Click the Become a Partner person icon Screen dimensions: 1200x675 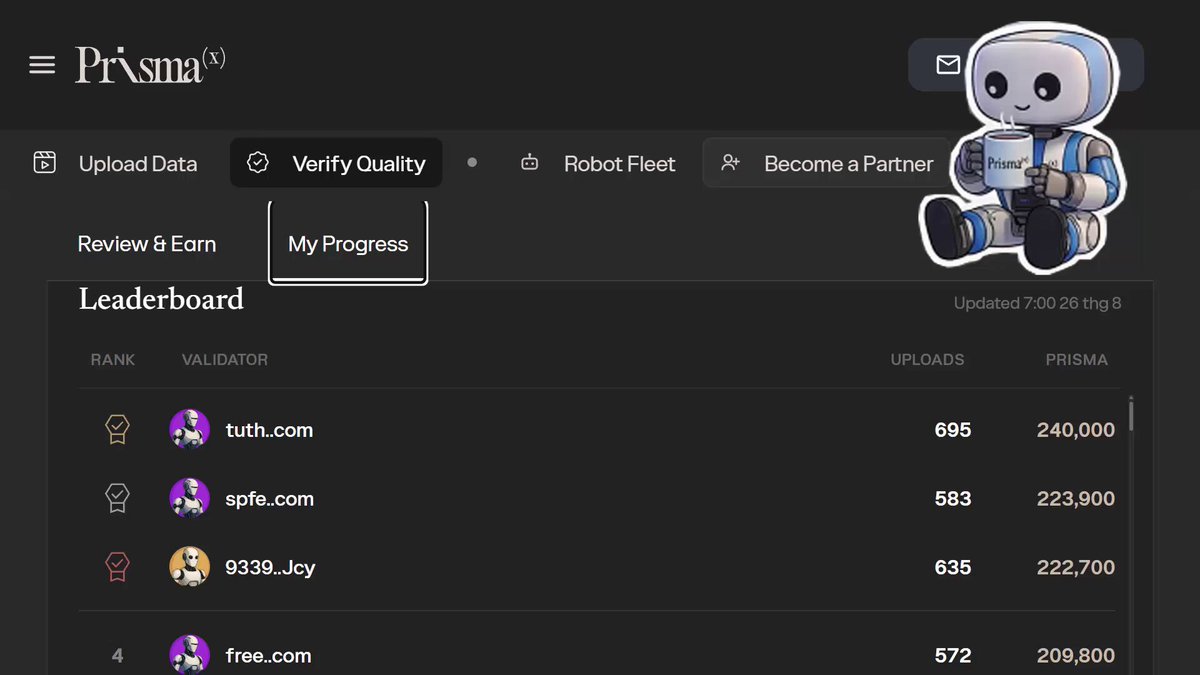pos(731,163)
